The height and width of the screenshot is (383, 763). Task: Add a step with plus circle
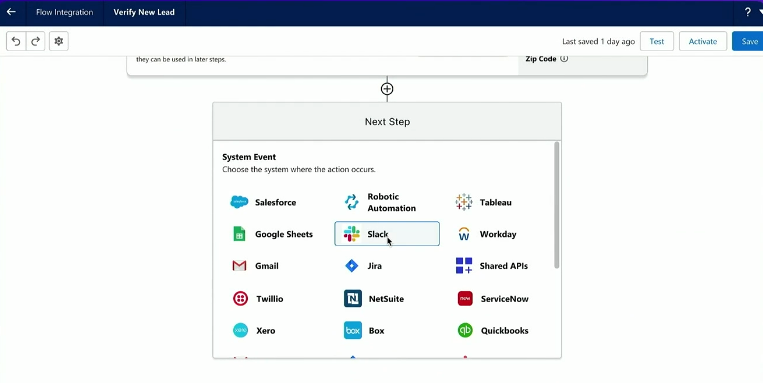pos(387,89)
